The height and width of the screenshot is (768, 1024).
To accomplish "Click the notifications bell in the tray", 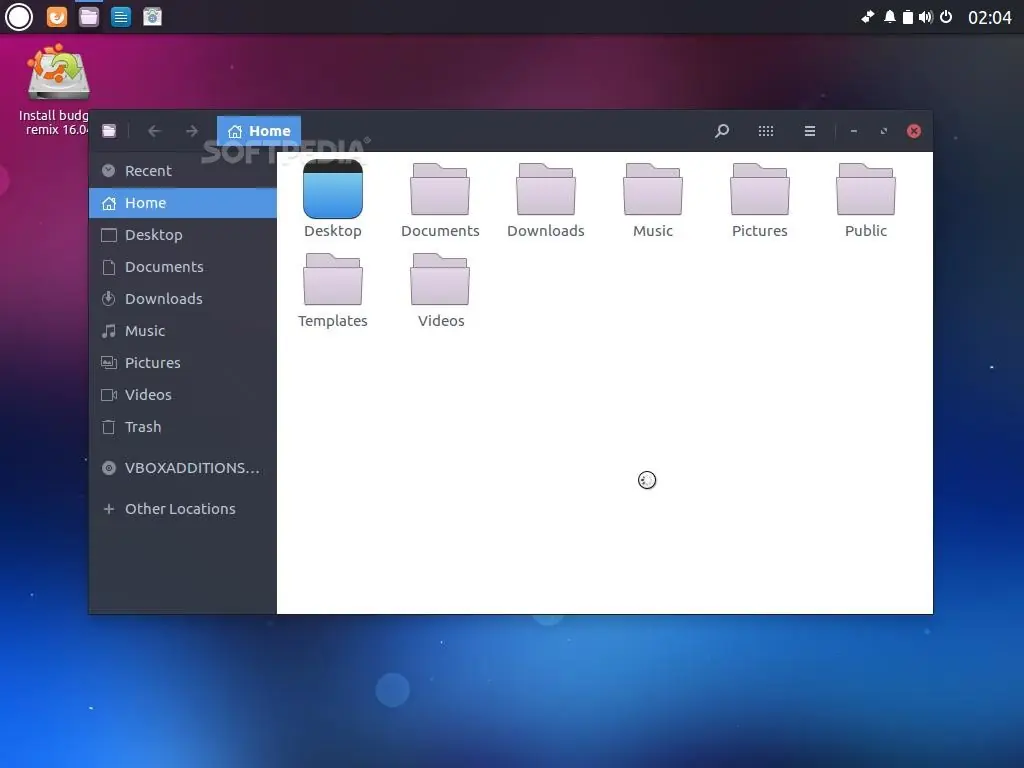I will click(x=890, y=16).
